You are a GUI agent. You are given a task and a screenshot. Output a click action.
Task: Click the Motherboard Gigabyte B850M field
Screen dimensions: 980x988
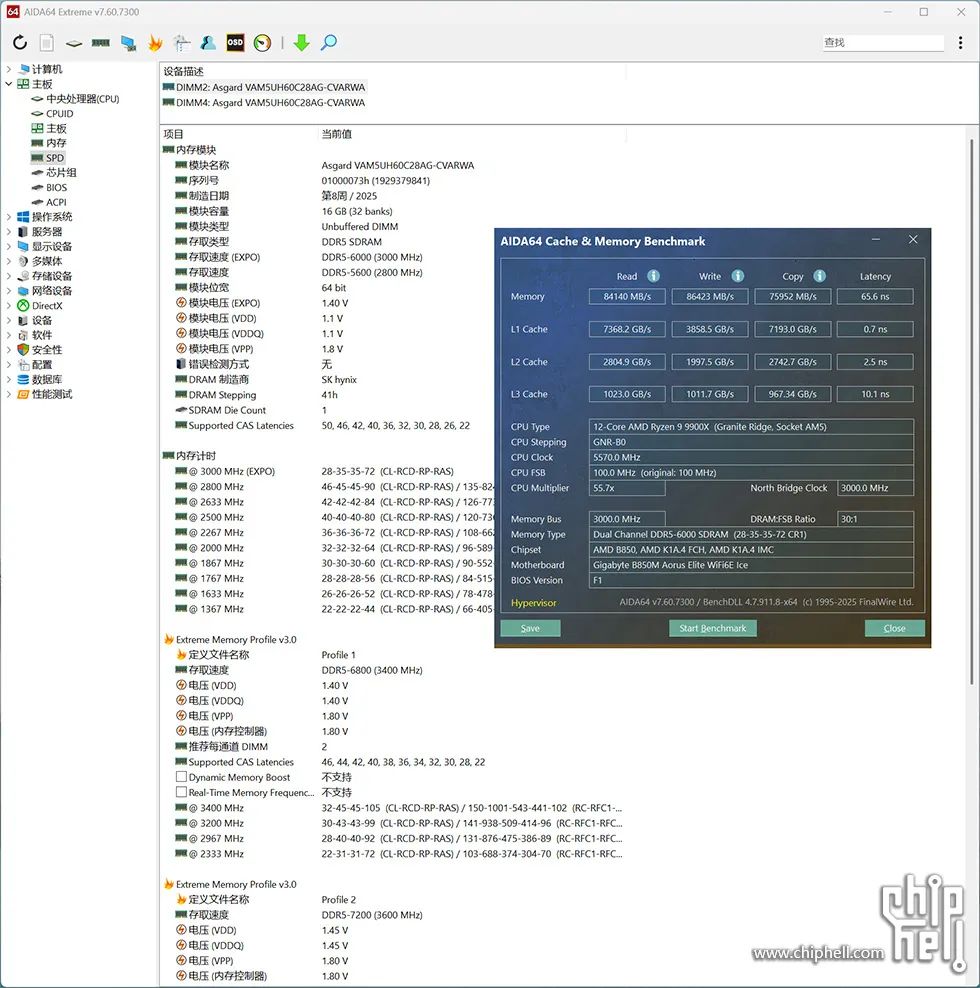pyautogui.click(x=751, y=565)
